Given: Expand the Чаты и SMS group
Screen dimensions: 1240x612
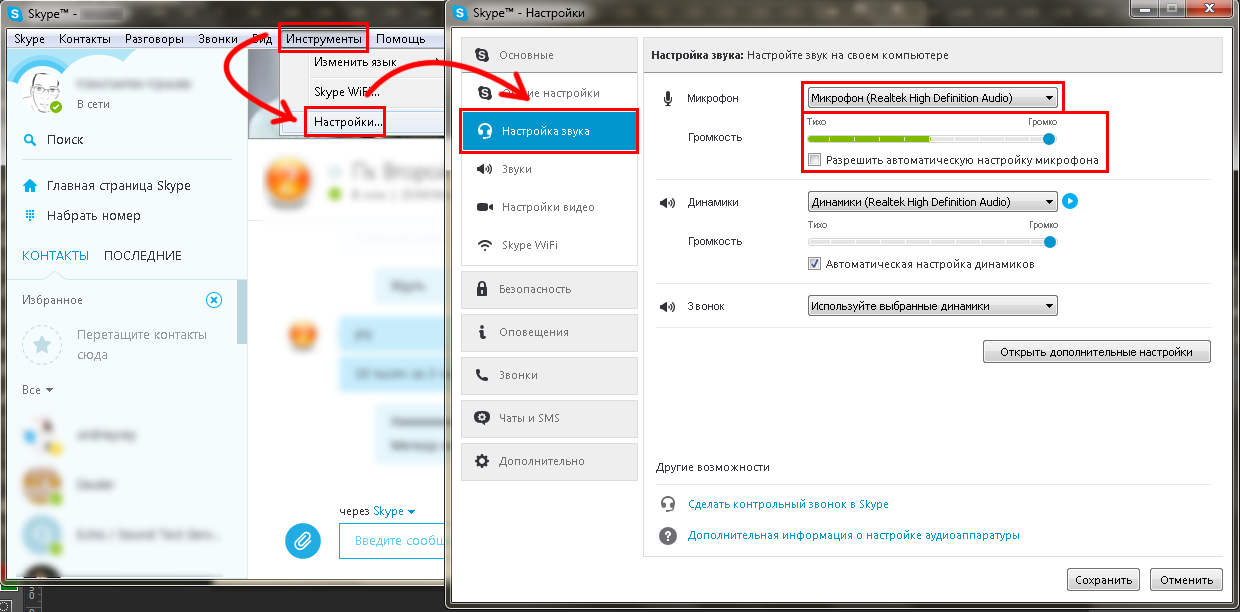Looking at the screenshot, I should 549,418.
